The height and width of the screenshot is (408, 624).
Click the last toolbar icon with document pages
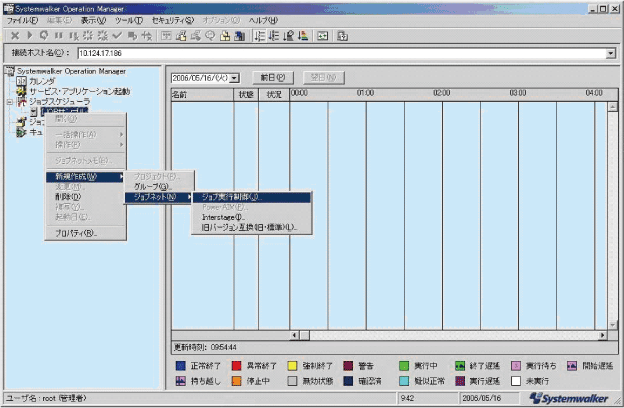343,36
